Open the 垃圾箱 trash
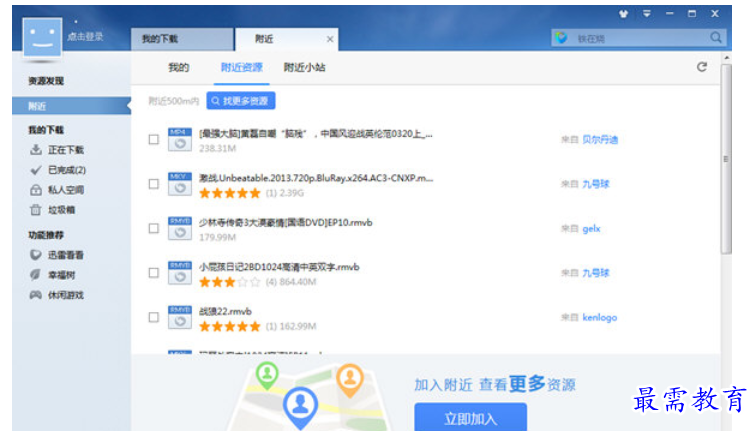 pyautogui.click(x=61, y=210)
